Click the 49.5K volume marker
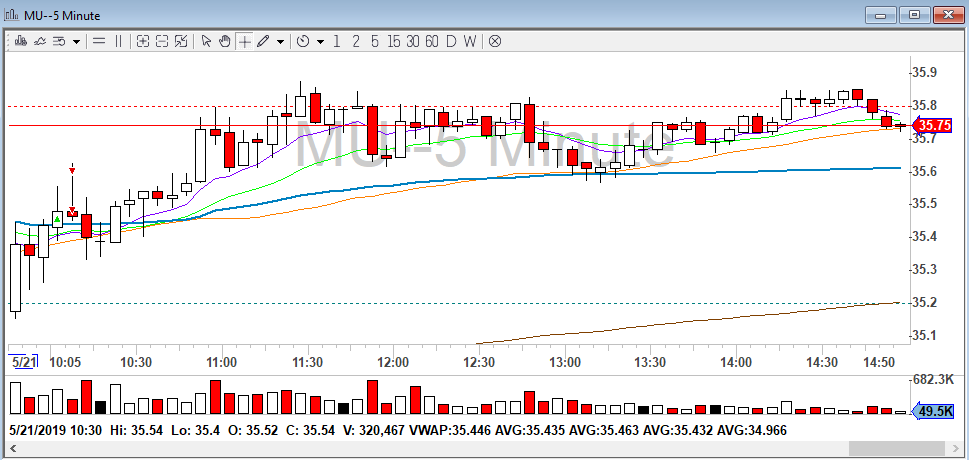The image size is (969, 460). click(x=933, y=412)
